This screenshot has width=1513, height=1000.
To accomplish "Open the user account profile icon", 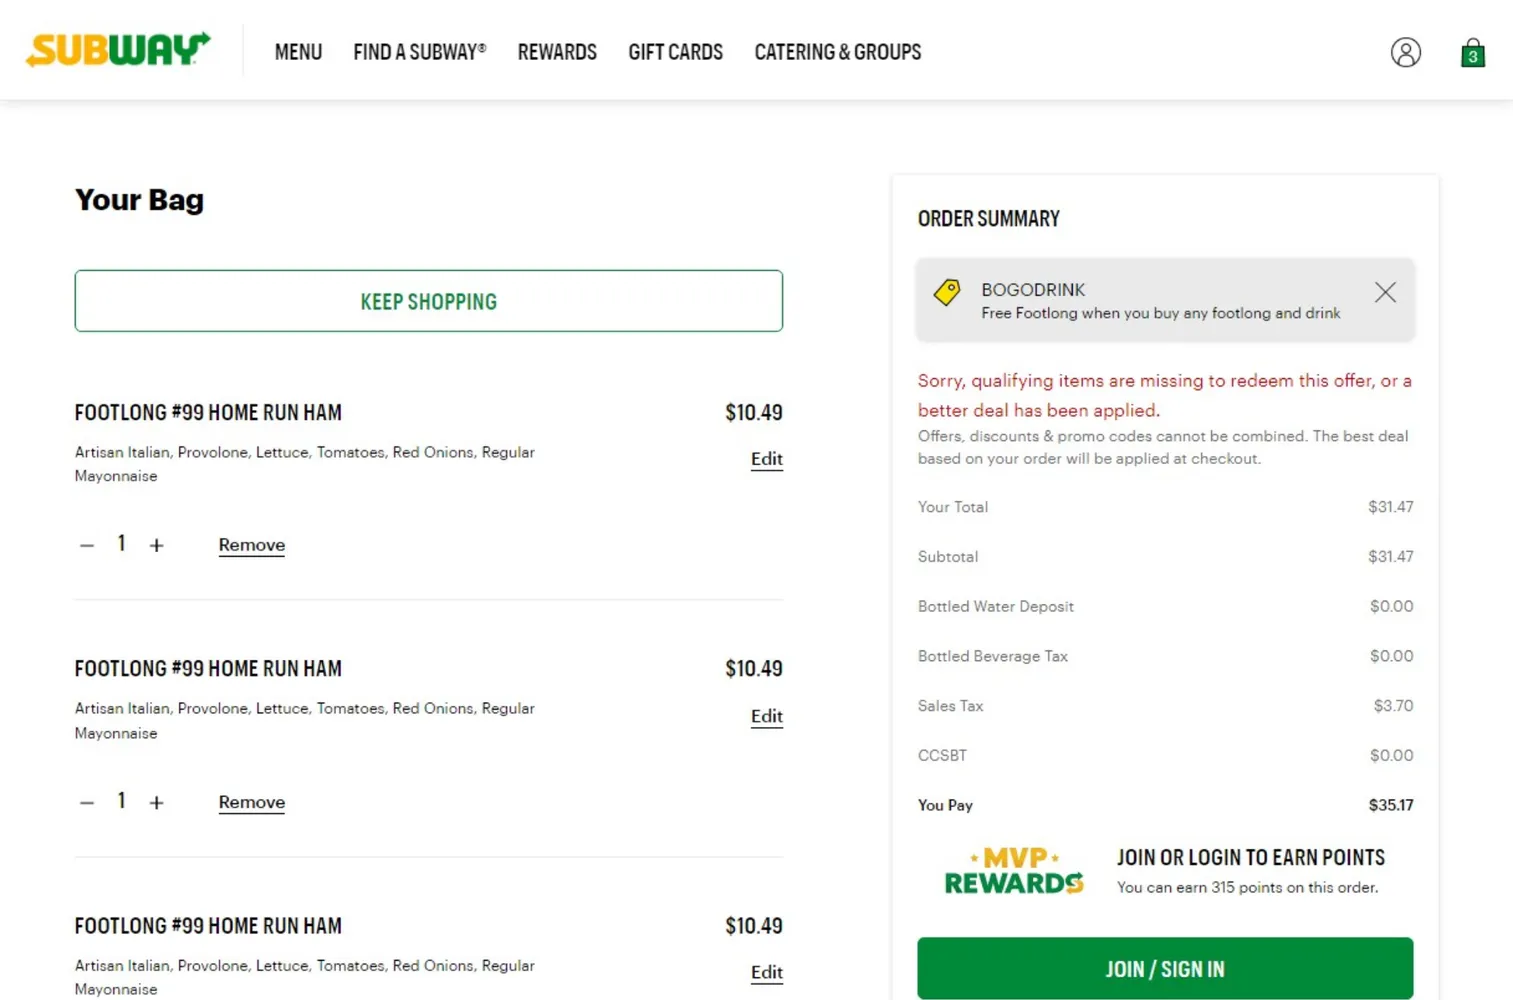I will pyautogui.click(x=1405, y=52).
